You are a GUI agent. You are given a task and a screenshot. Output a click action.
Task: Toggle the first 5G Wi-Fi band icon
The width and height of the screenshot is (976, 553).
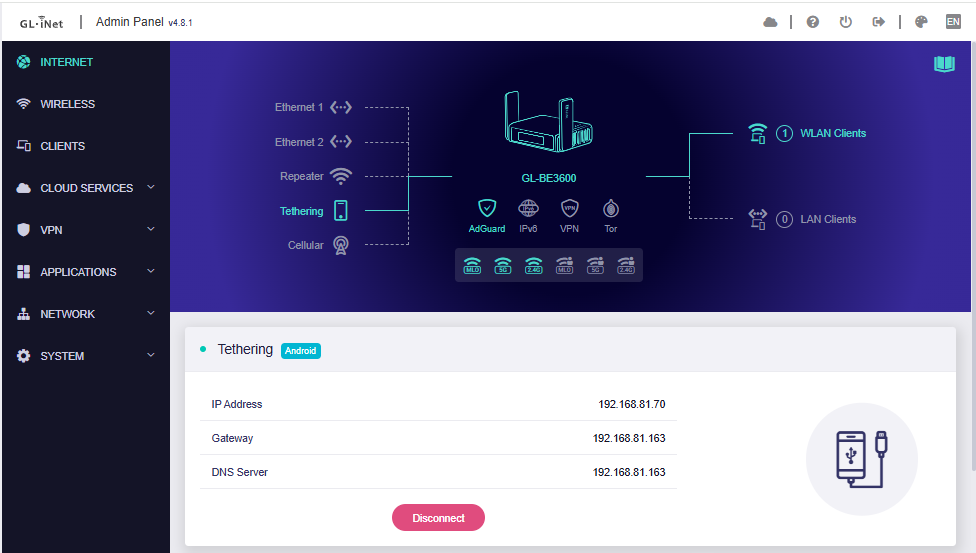503,265
